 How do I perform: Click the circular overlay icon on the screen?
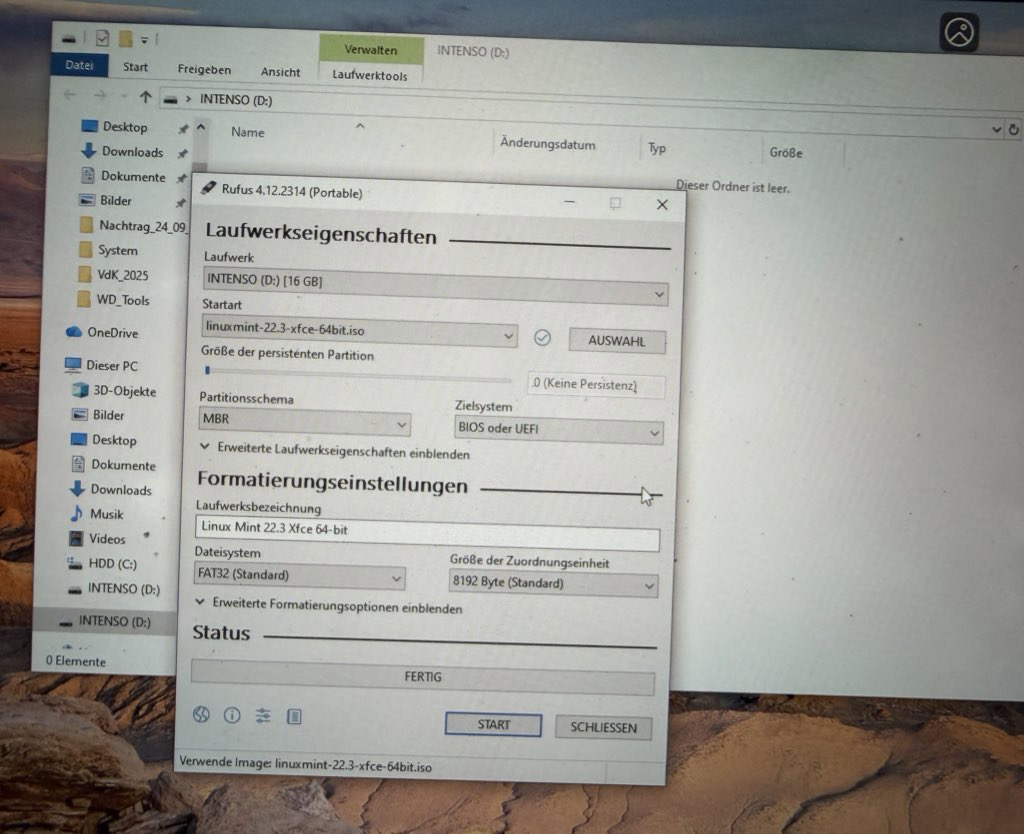[x=959, y=32]
